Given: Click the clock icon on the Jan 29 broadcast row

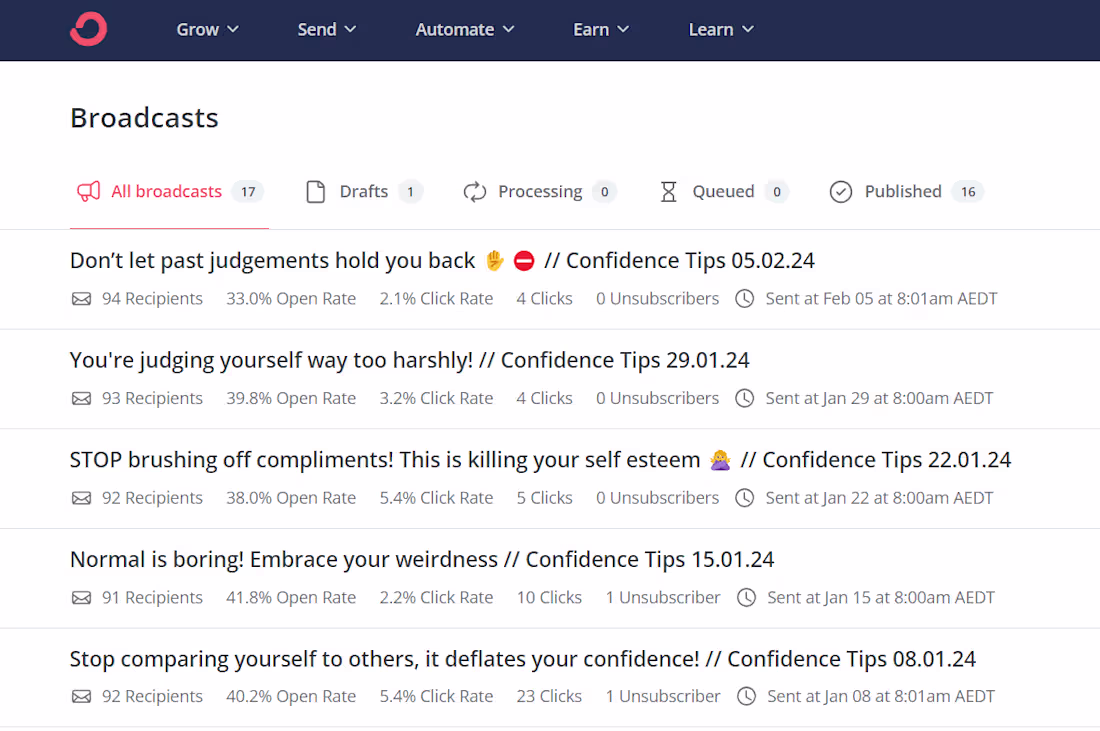Looking at the screenshot, I should (744, 398).
